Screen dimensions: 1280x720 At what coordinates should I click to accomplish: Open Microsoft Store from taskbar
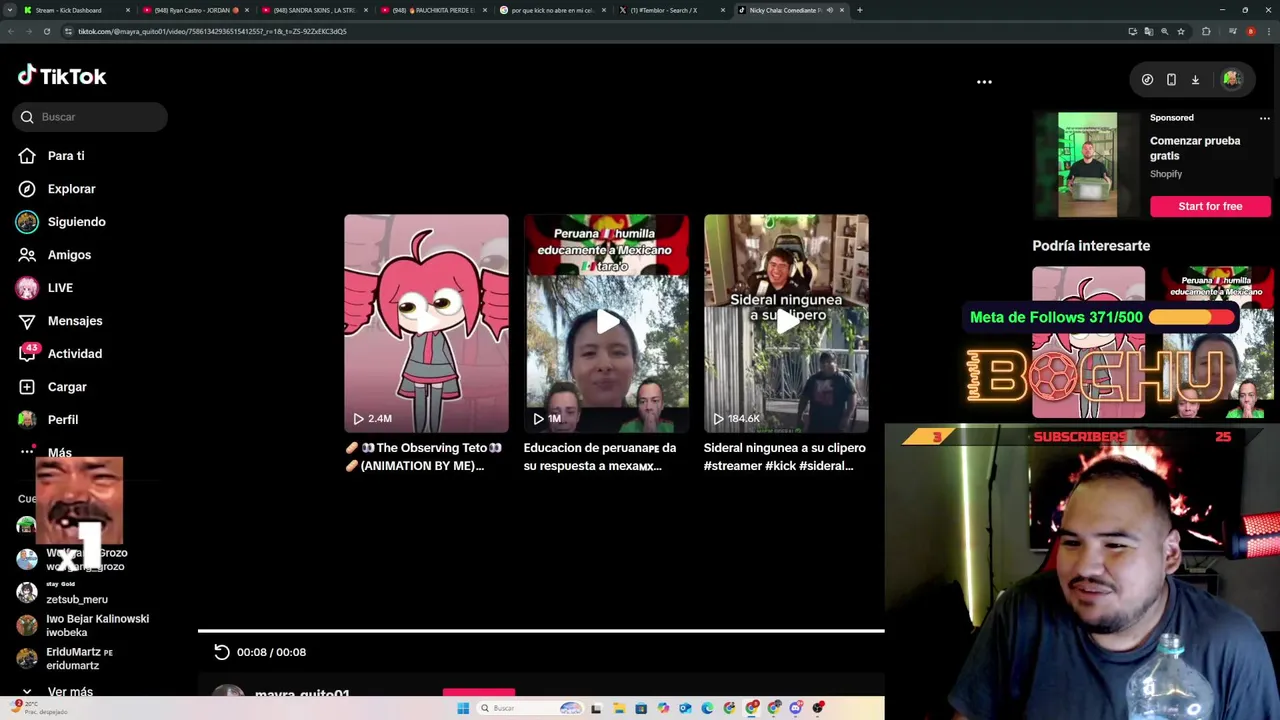coord(641,708)
